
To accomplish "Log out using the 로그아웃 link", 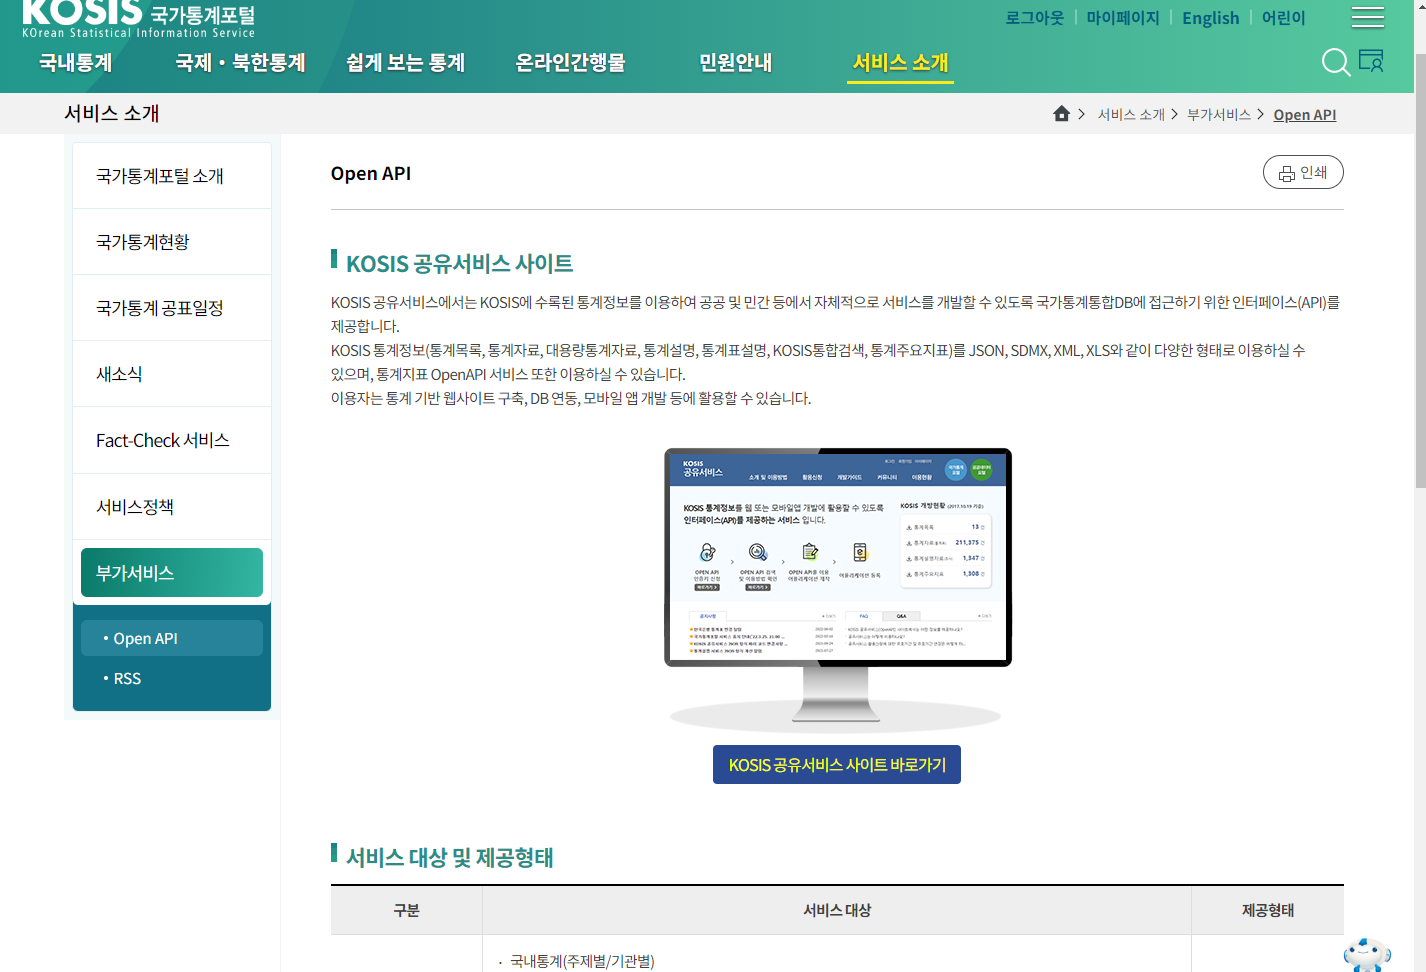I will (1034, 17).
